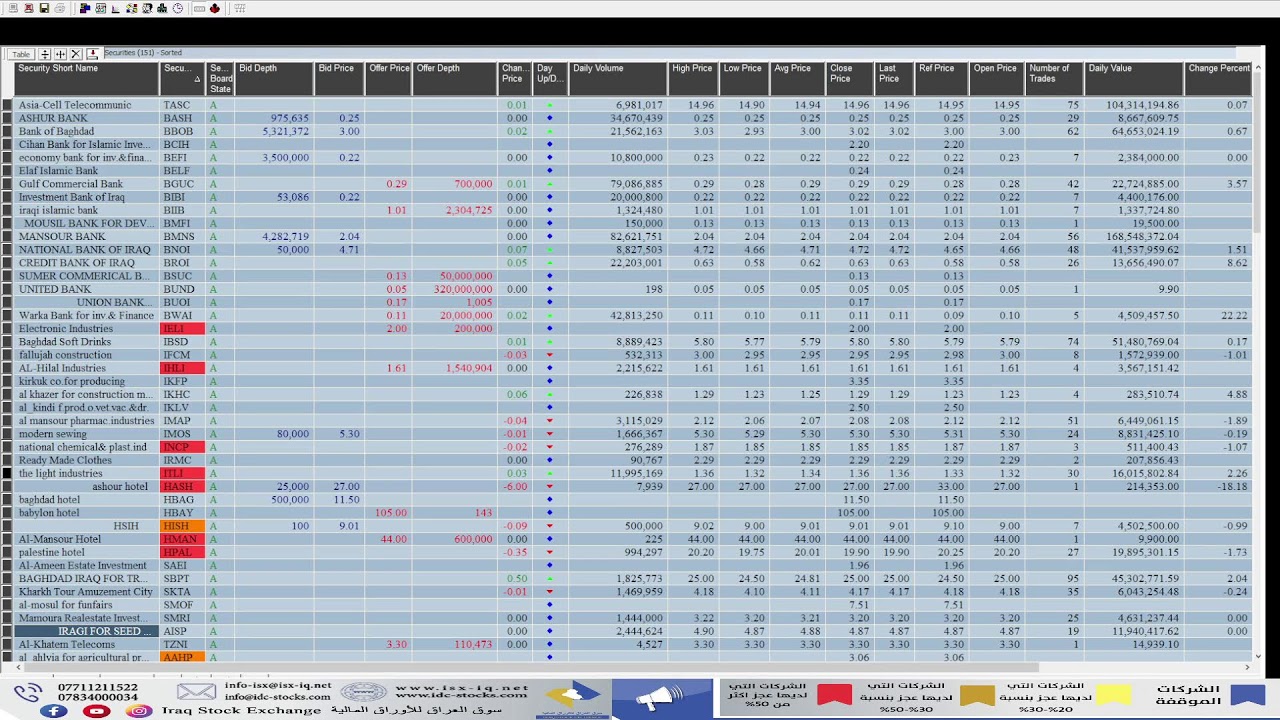Click the YouTube icon in bottom banner
1280x720 pixels.
tap(96, 711)
